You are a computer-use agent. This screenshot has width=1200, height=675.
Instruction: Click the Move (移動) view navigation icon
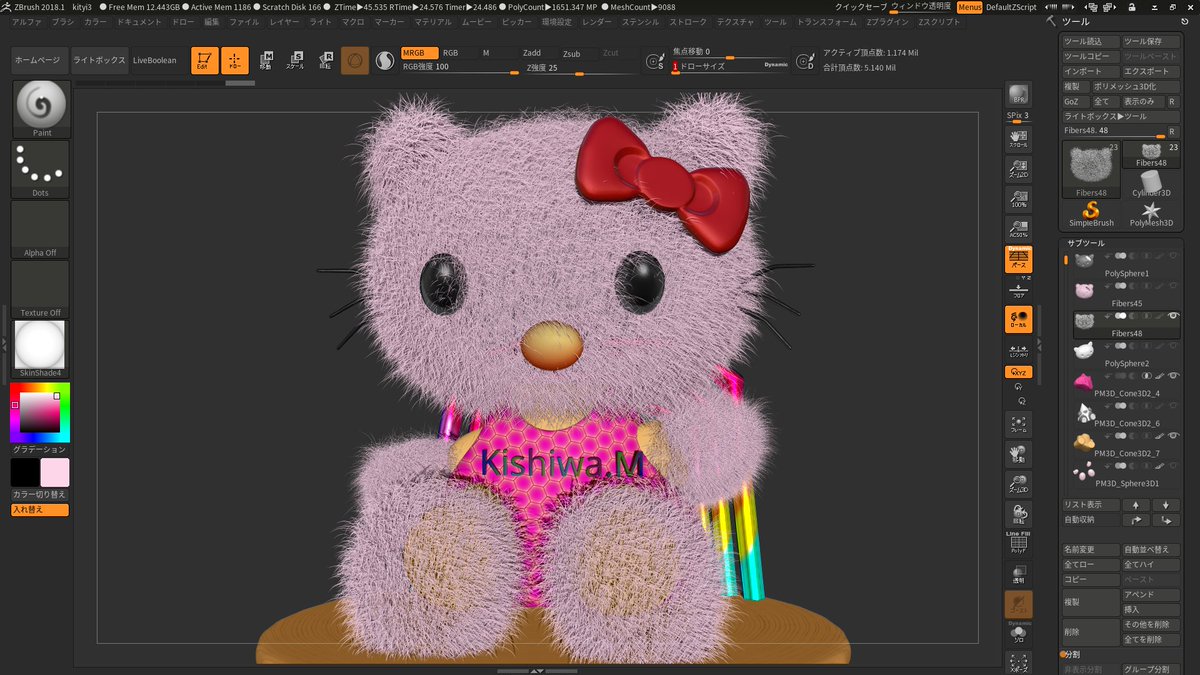(x=1018, y=455)
